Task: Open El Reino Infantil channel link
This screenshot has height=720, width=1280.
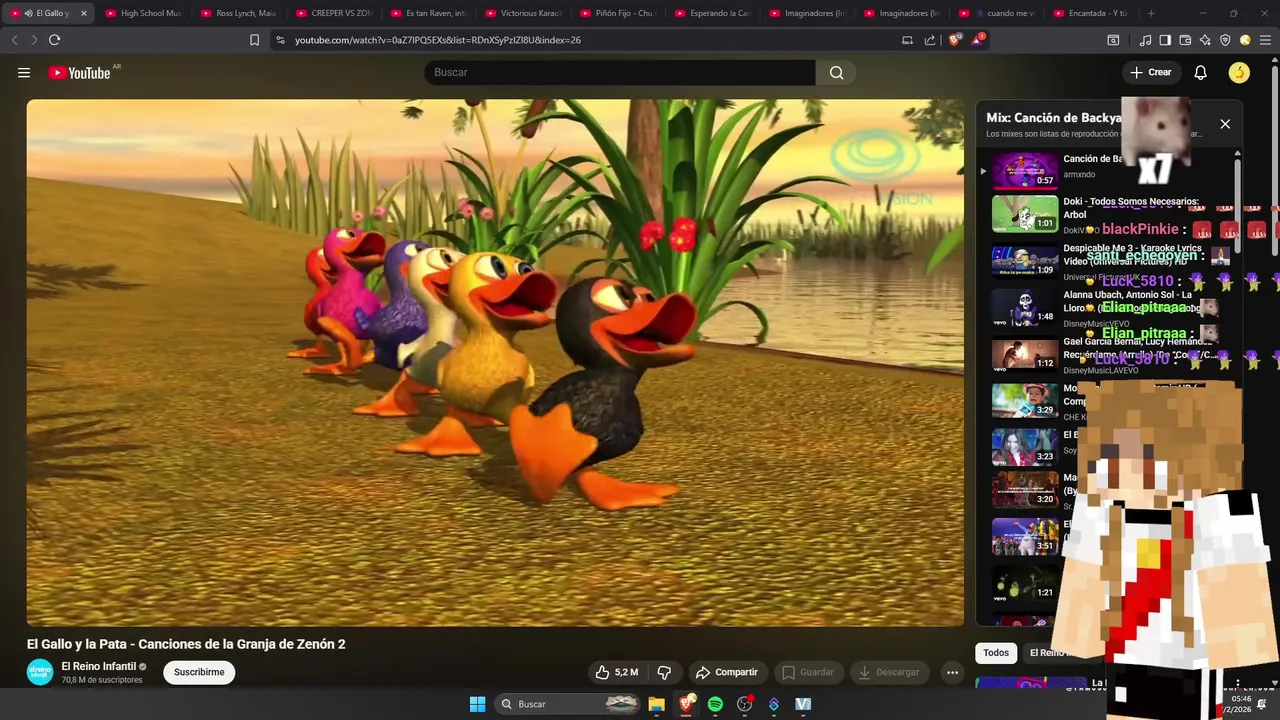Action: [x=98, y=666]
